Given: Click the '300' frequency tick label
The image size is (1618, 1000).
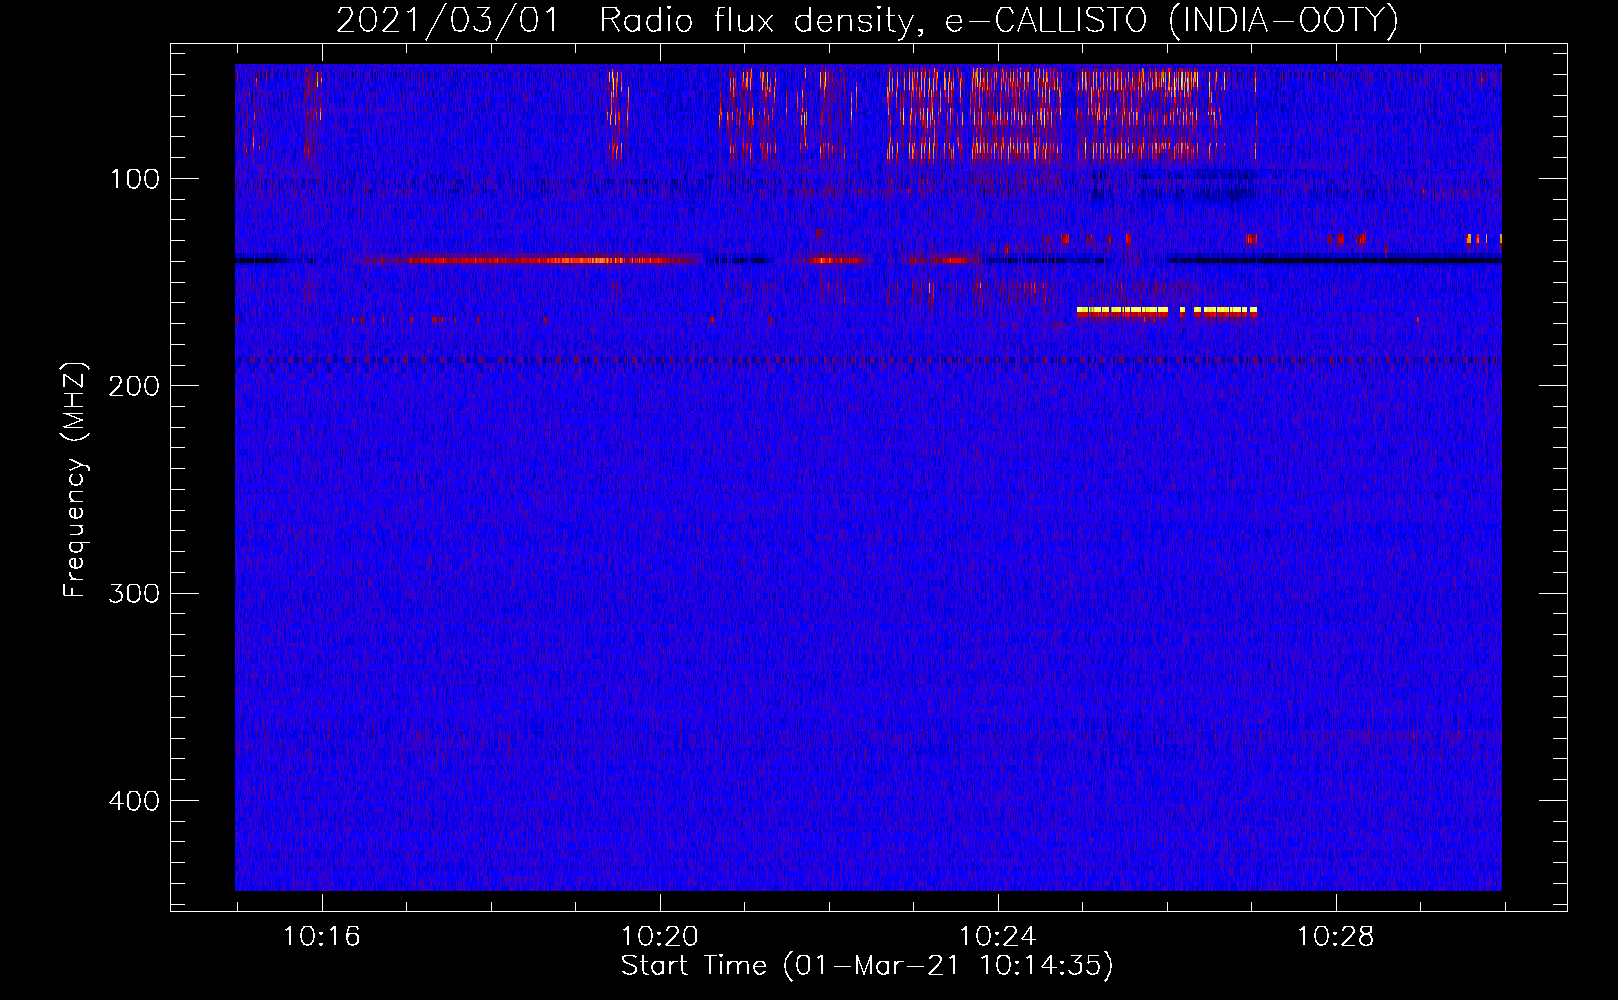Looking at the screenshot, I should pos(134,594).
